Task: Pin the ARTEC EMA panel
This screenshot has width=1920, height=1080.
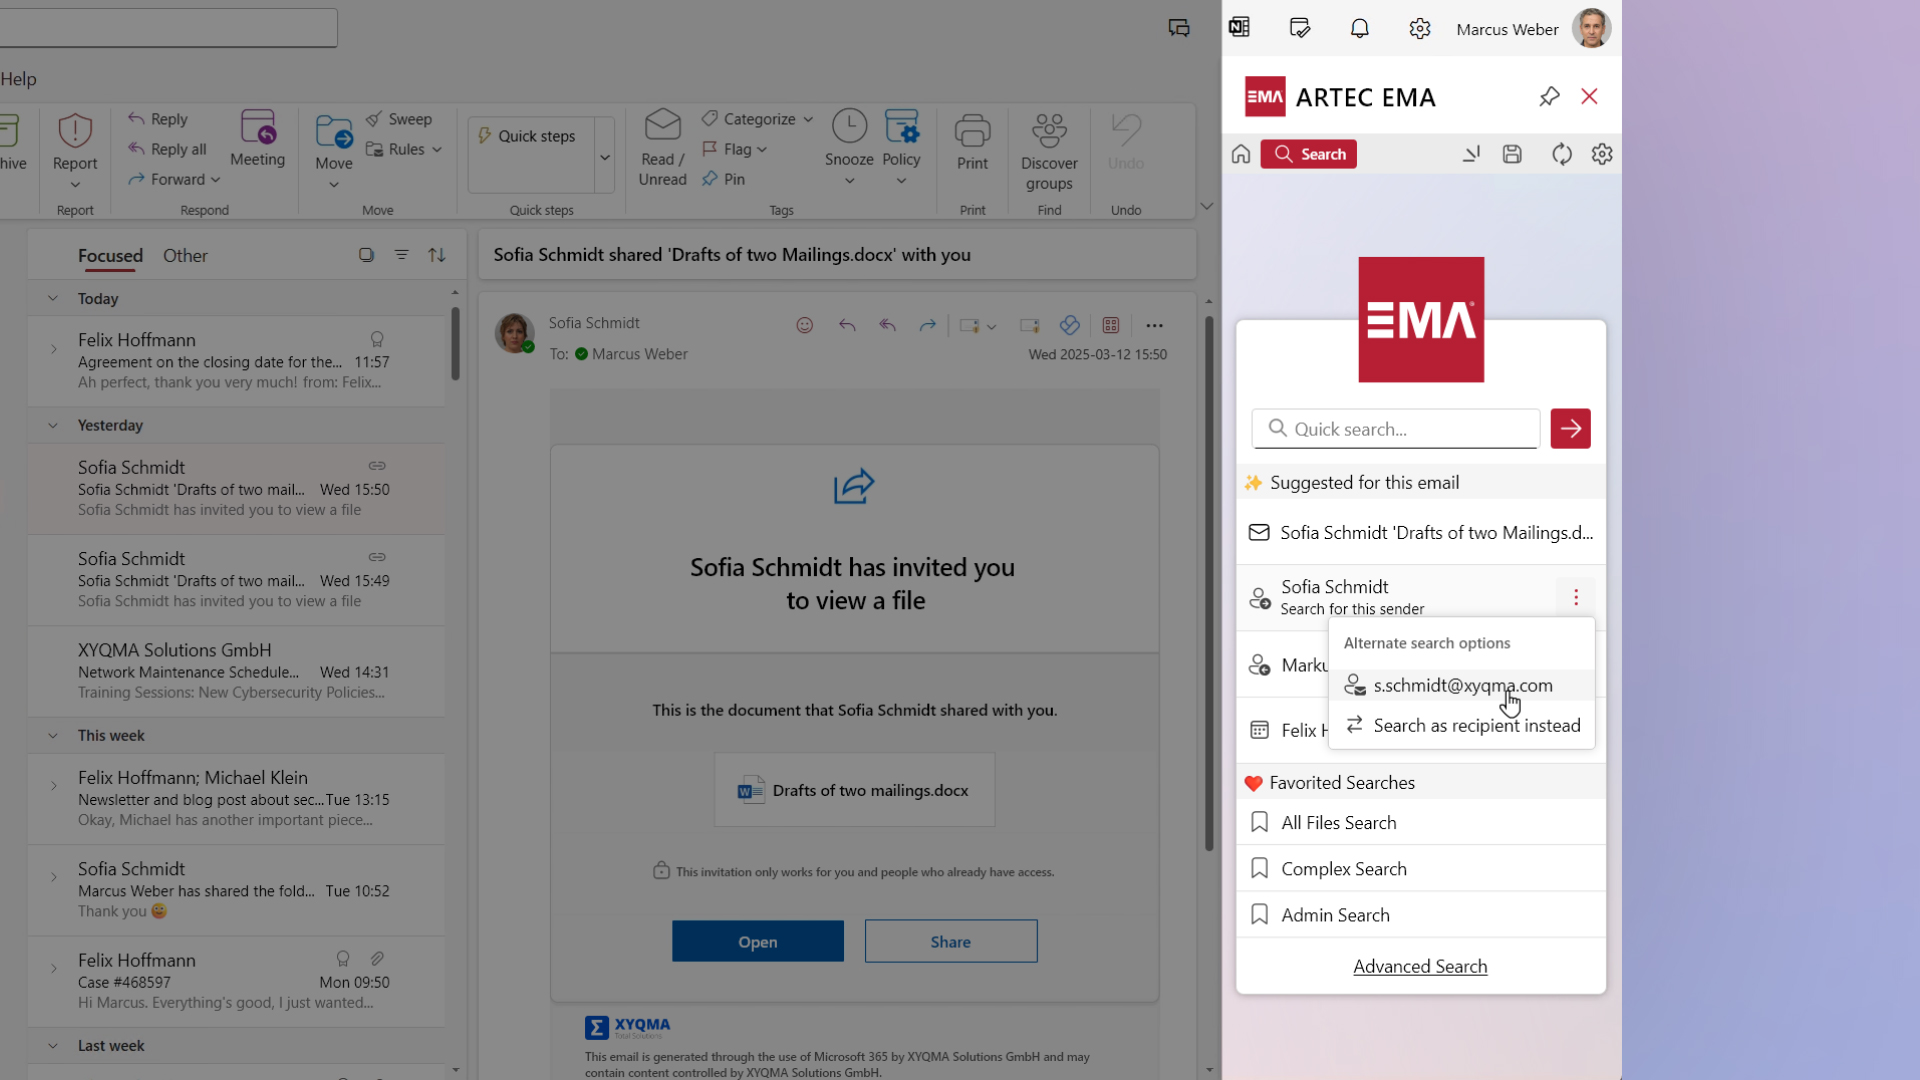Action: point(1549,97)
